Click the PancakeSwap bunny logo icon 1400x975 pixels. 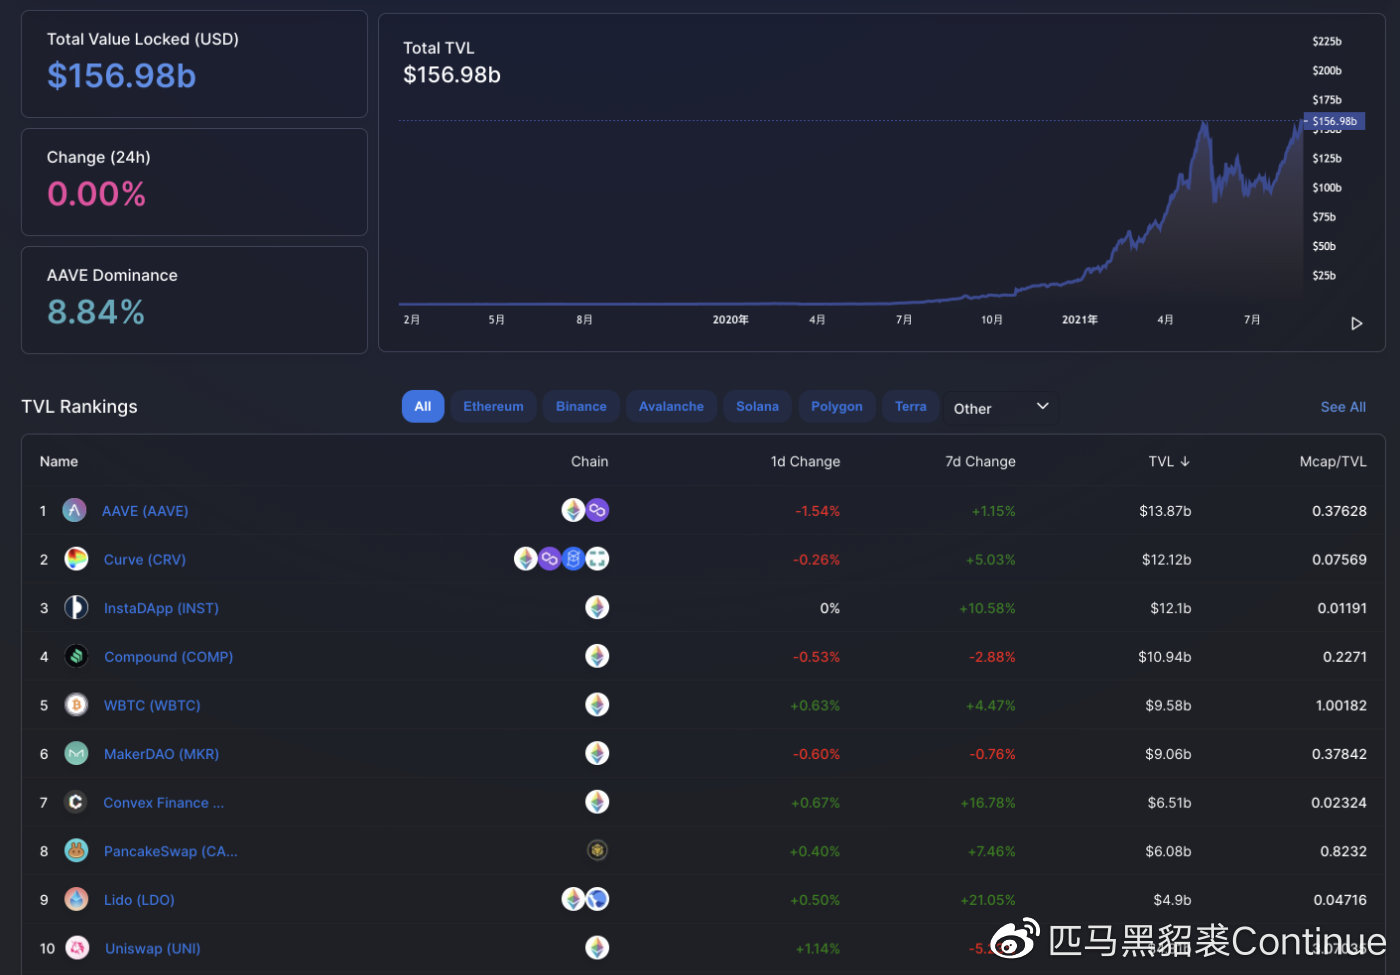tap(76, 851)
